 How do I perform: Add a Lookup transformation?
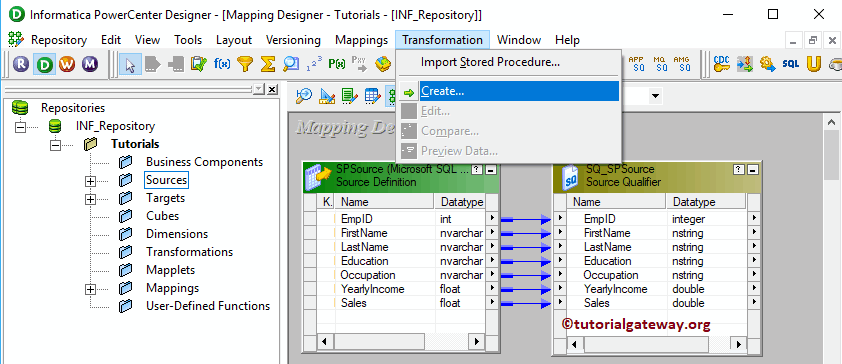291,65
